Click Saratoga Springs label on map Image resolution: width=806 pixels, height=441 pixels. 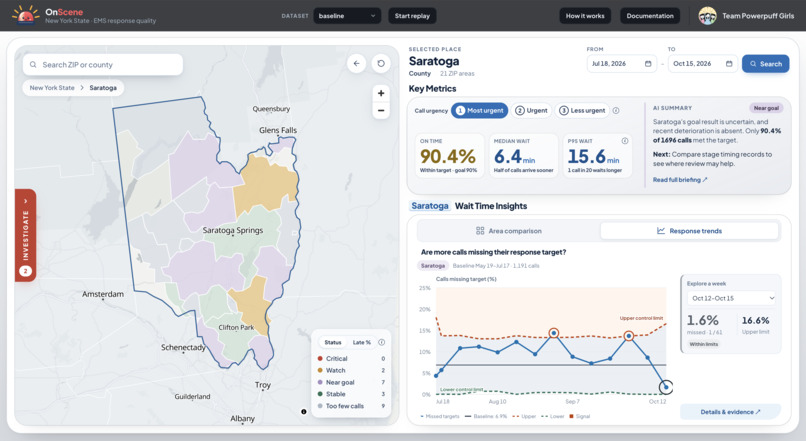pyautogui.click(x=232, y=230)
